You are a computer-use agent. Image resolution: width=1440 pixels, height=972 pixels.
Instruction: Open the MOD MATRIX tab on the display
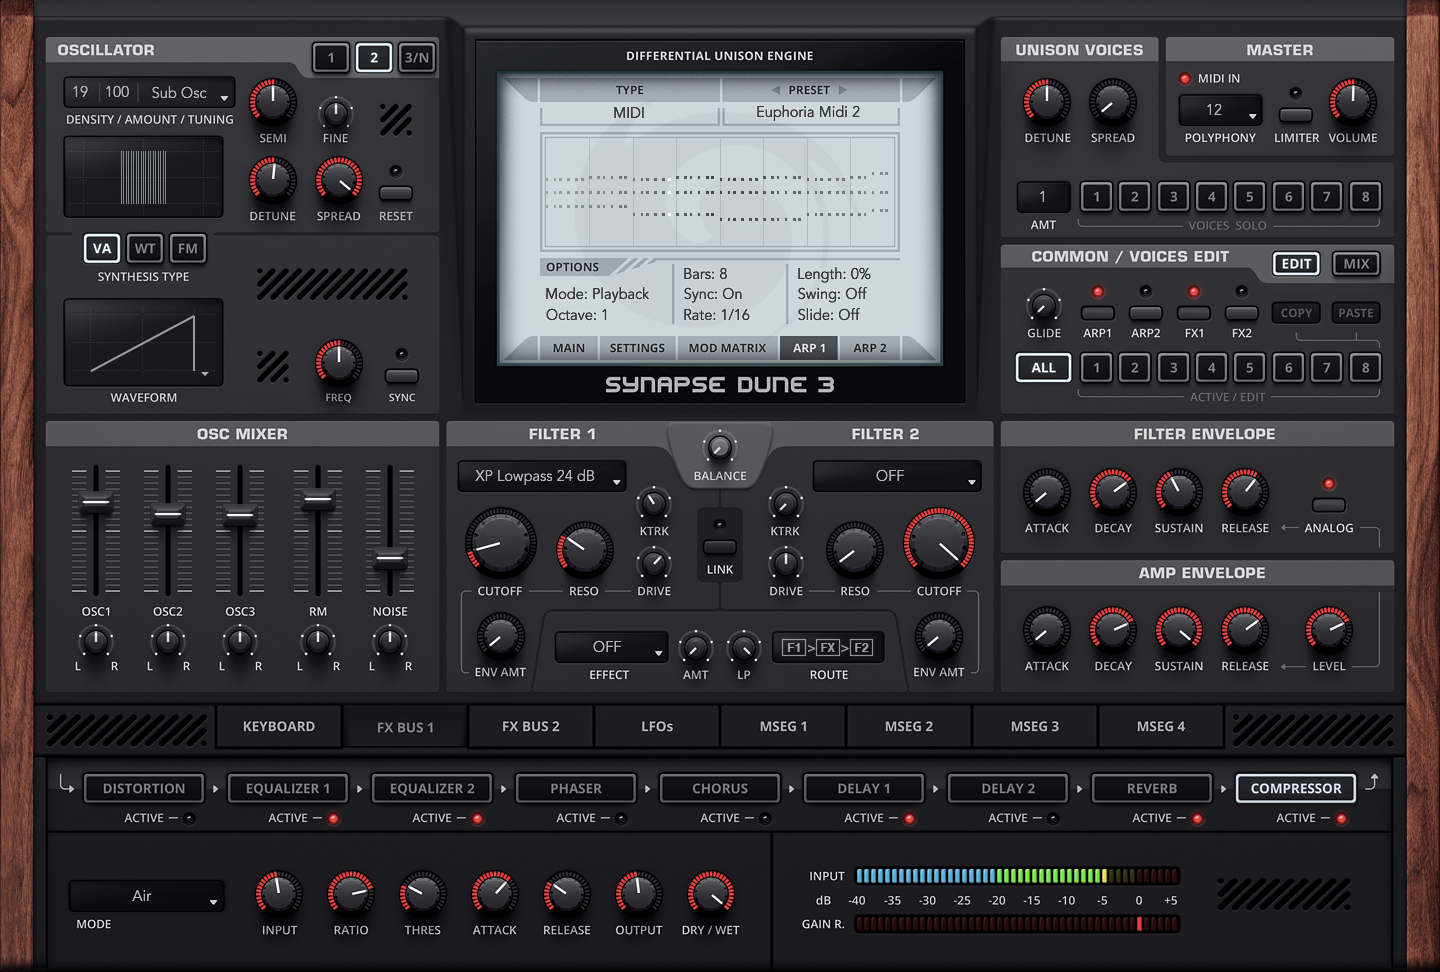click(727, 347)
